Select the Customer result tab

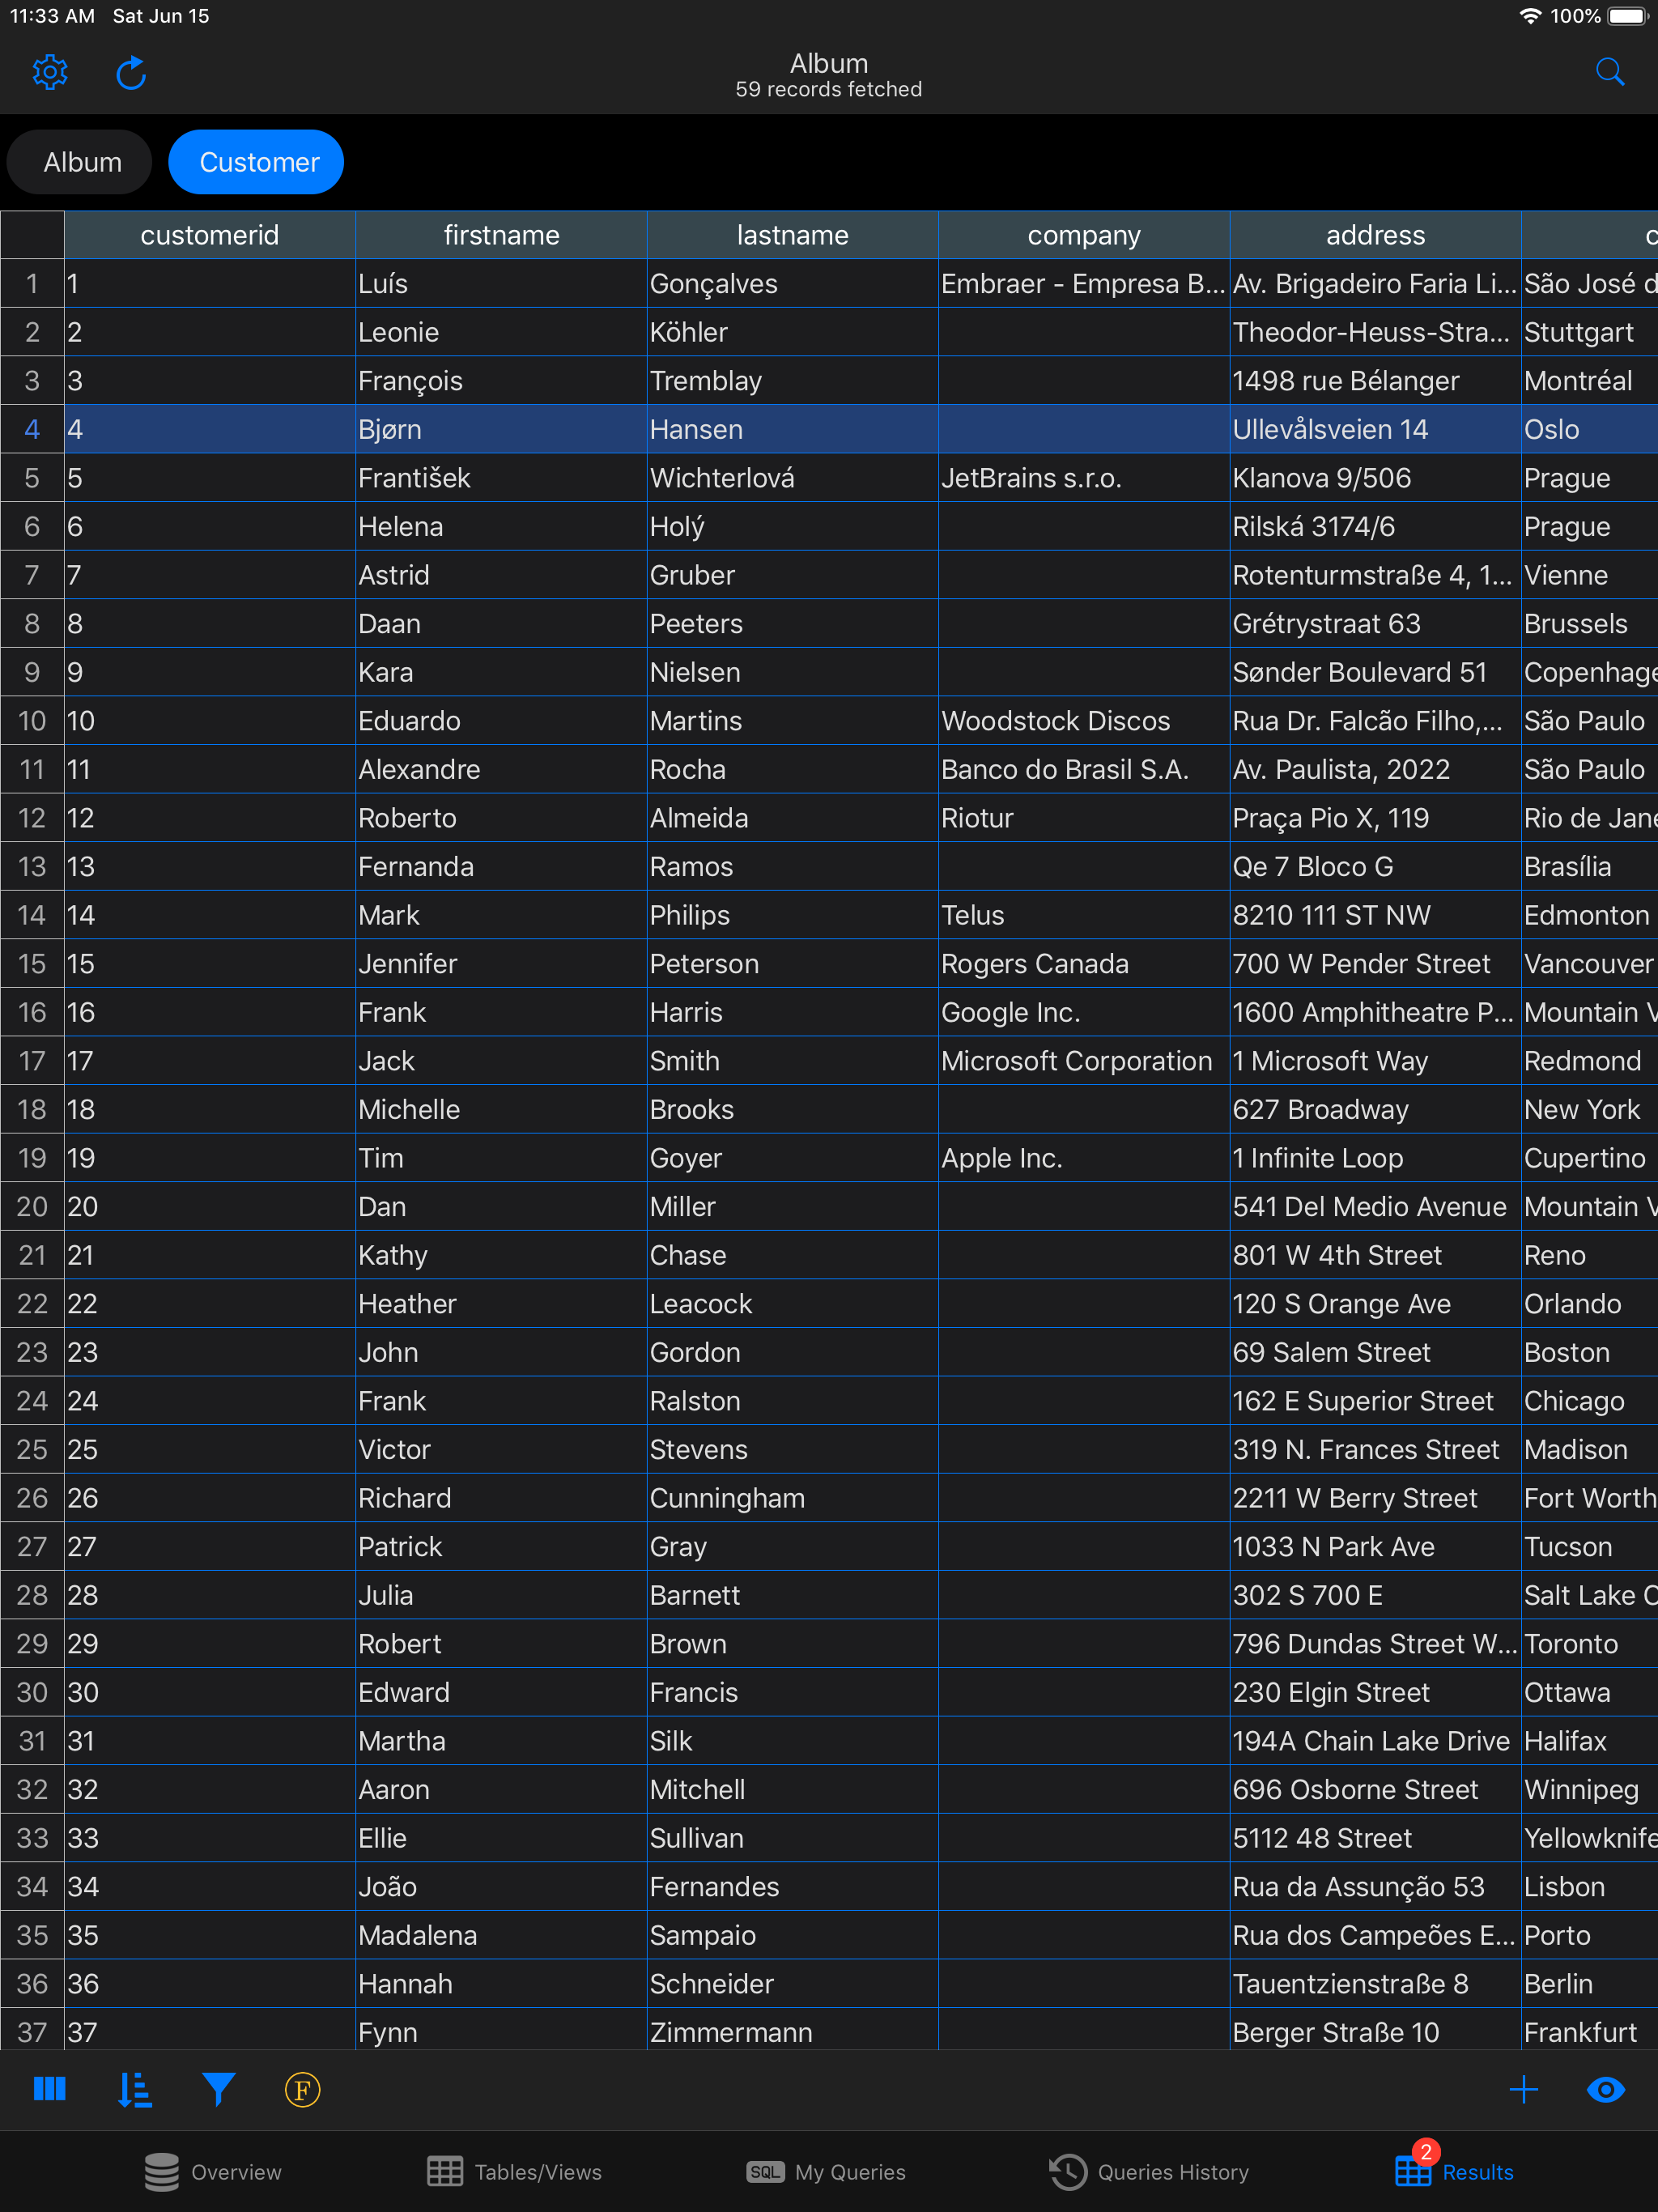click(258, 162)
